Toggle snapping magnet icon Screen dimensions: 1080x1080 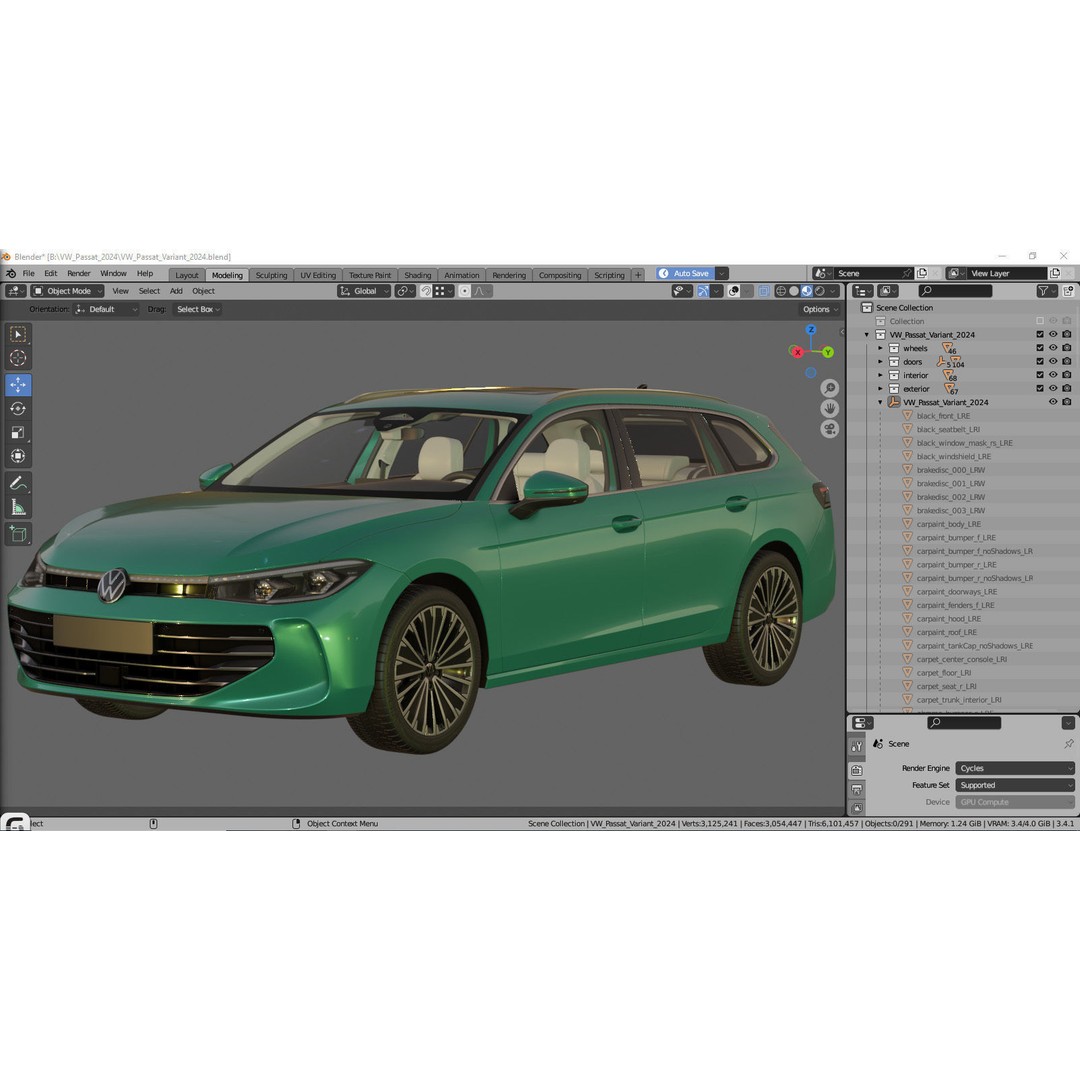[x=426, y=291]
